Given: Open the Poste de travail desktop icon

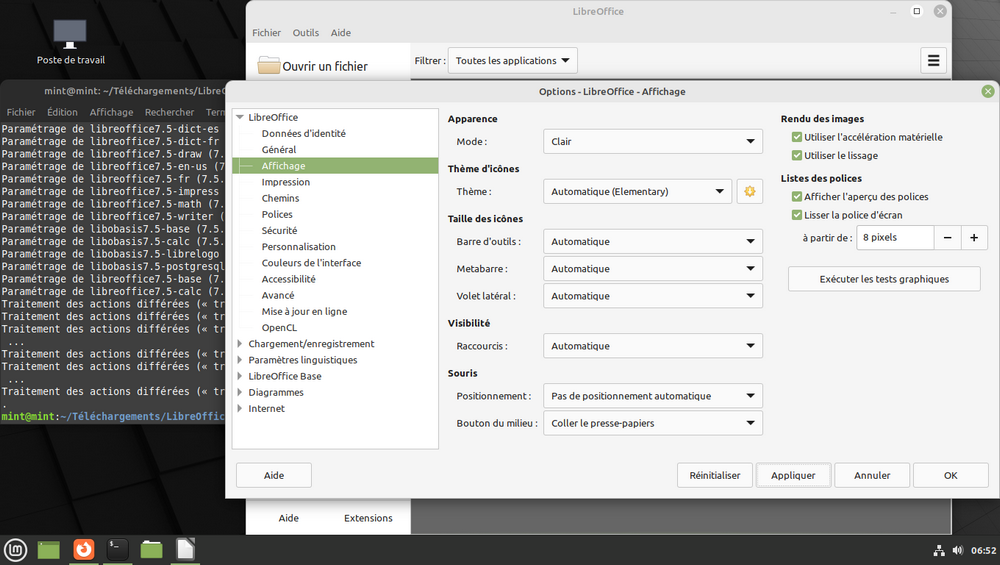Looking at the screenshot, I should click(70, 40).
